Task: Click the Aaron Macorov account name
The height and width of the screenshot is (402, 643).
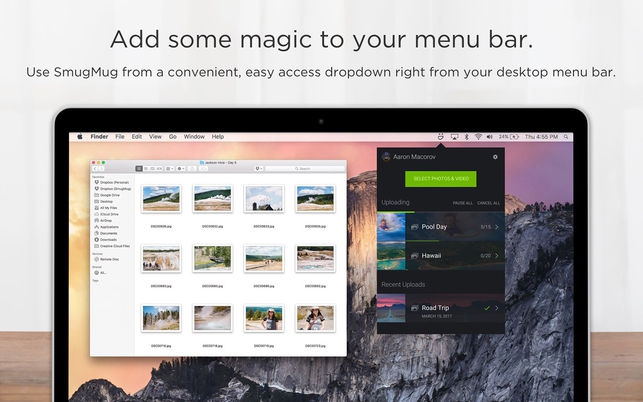Action: pyautogui.click(x=414, y=157)
